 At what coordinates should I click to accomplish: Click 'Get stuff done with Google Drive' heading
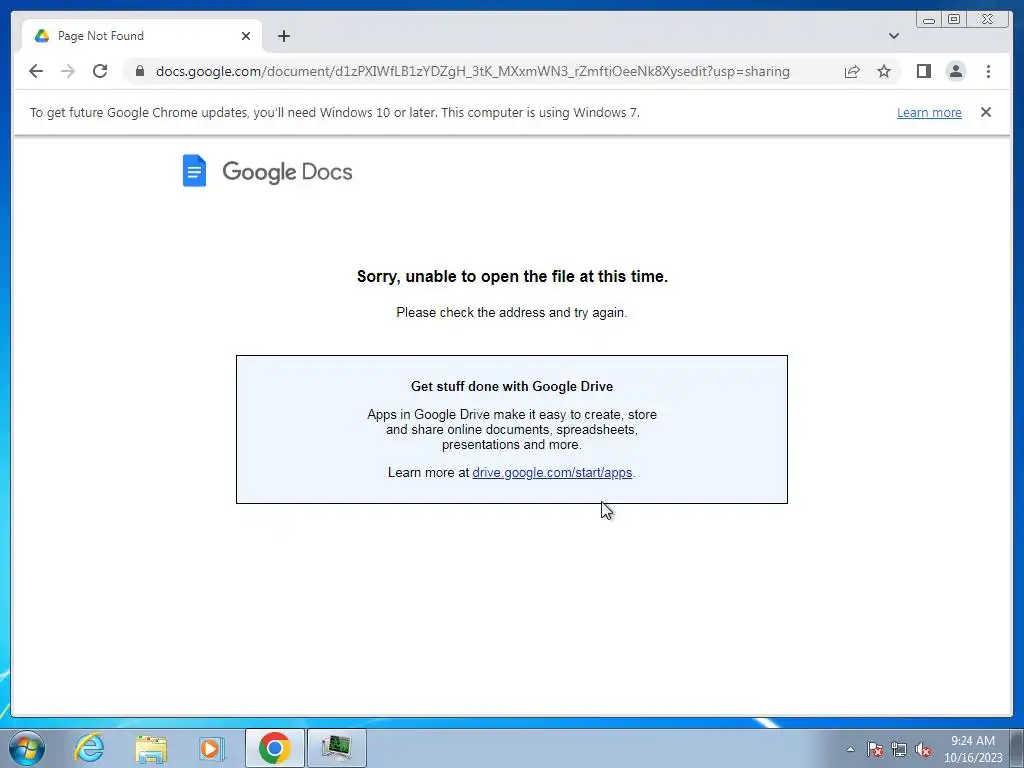click(x=512, y=386)
